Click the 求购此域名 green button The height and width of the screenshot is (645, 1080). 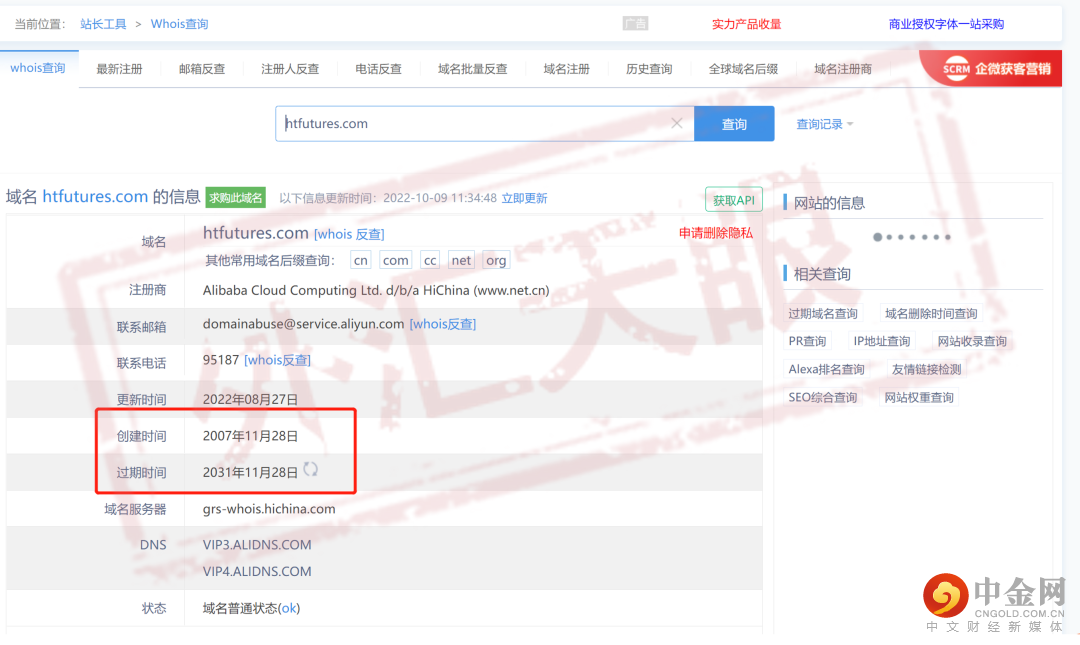click(x=236, y=198)
